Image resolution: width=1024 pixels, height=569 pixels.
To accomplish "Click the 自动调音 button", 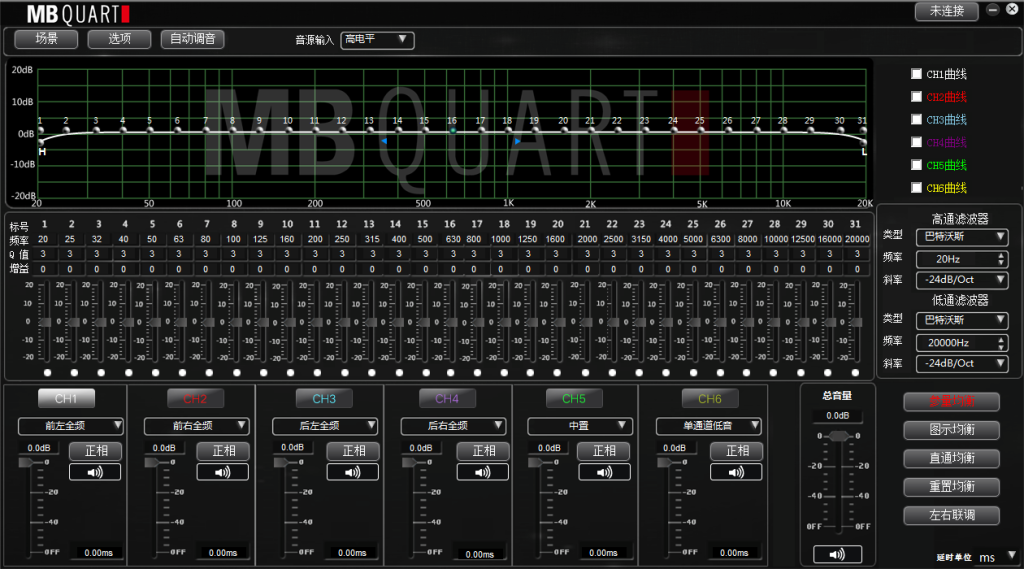I will tap(193, 39).
